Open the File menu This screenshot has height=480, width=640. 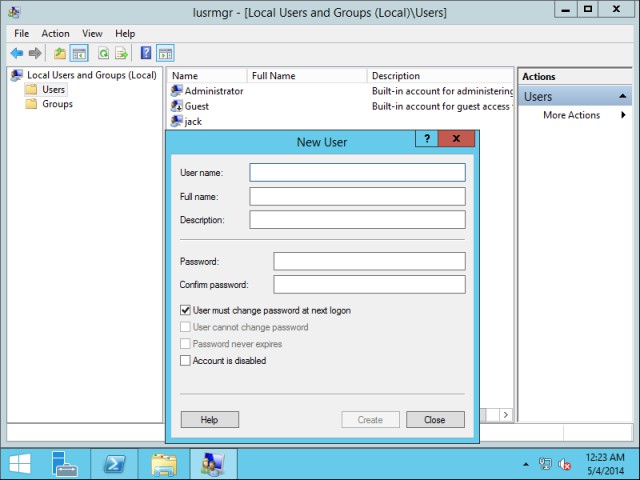pyautogui.click(x=22, y=33)
